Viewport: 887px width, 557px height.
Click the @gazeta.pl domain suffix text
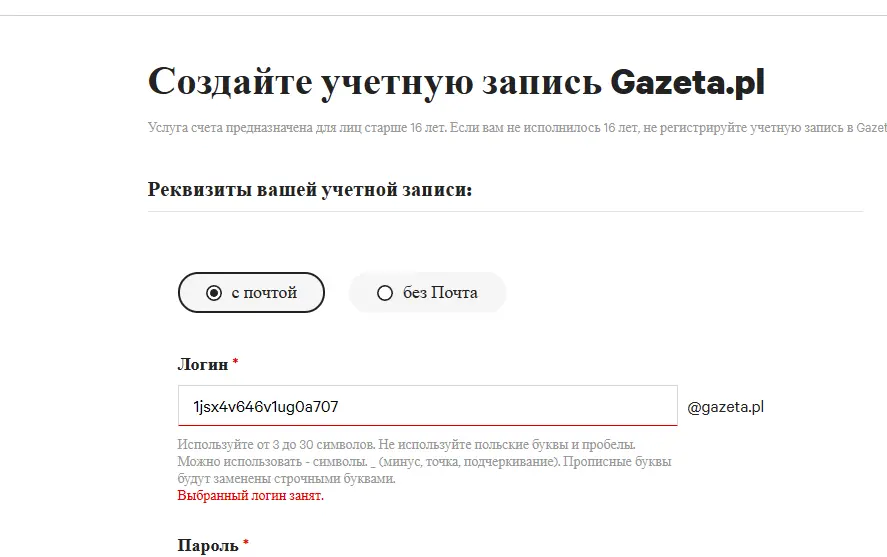[725, 407]
